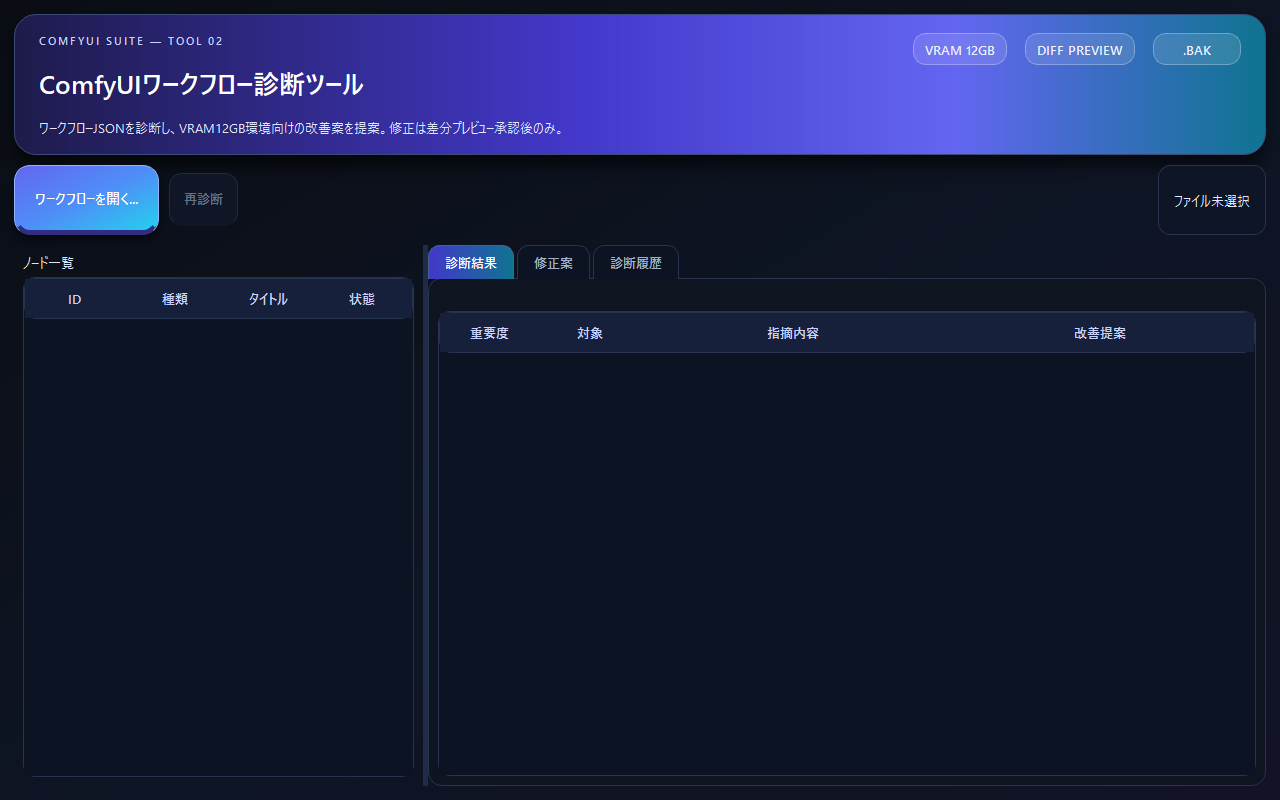Click the ファイル未選択 status label
Viewport: 1280px width, 800px height.
click(1212, 200)
